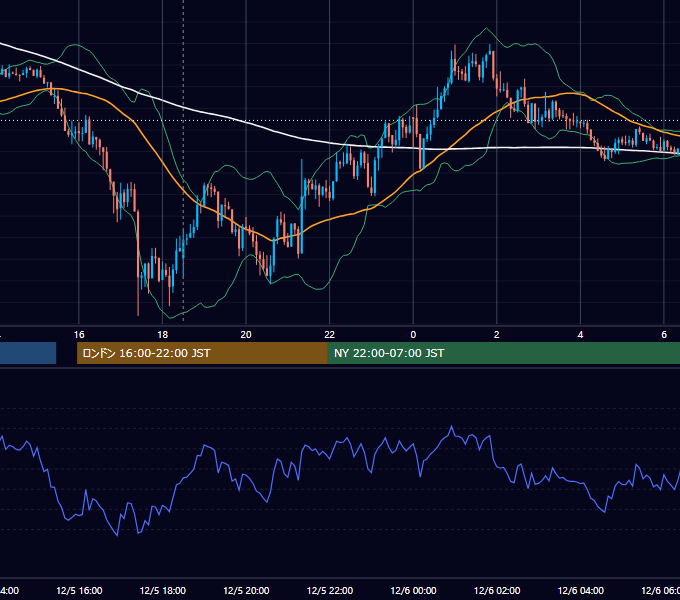Click the 12/6 00:00 date label

click(x=413, y=590)
